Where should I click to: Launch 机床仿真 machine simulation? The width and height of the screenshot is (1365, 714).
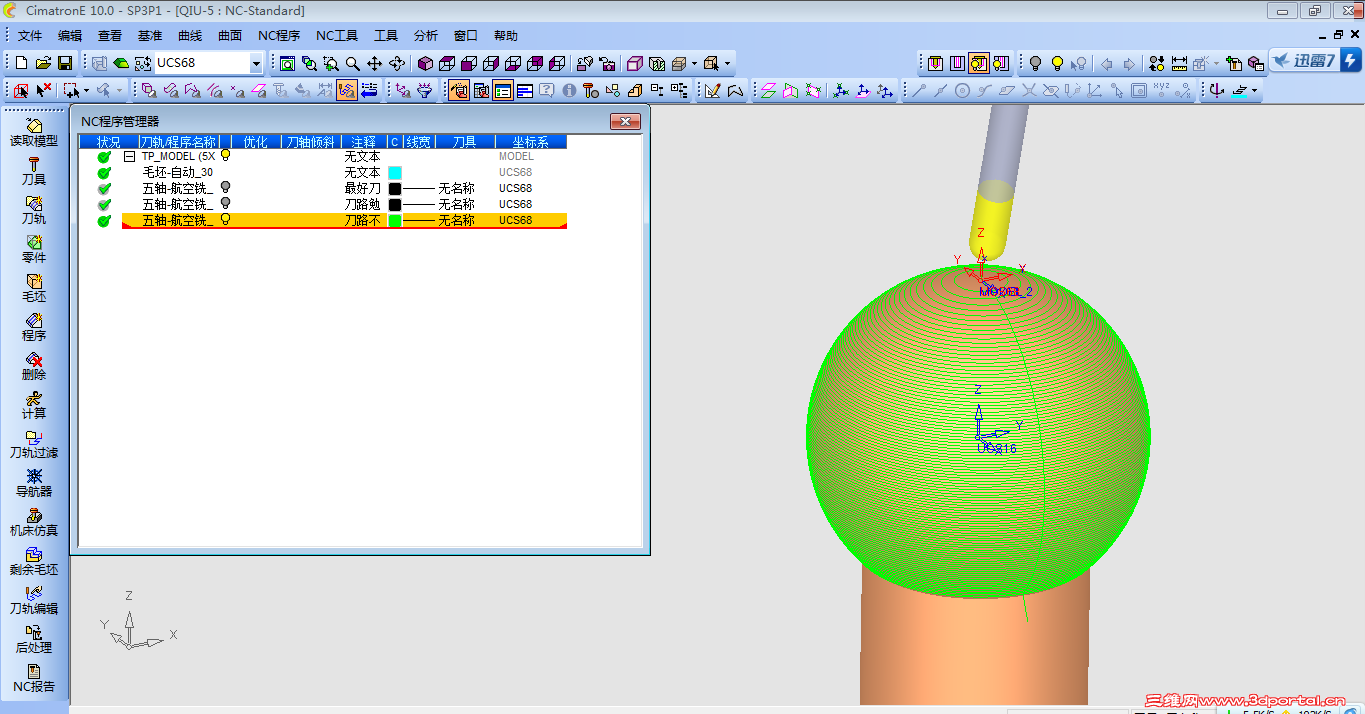click(x=34, y=522)
